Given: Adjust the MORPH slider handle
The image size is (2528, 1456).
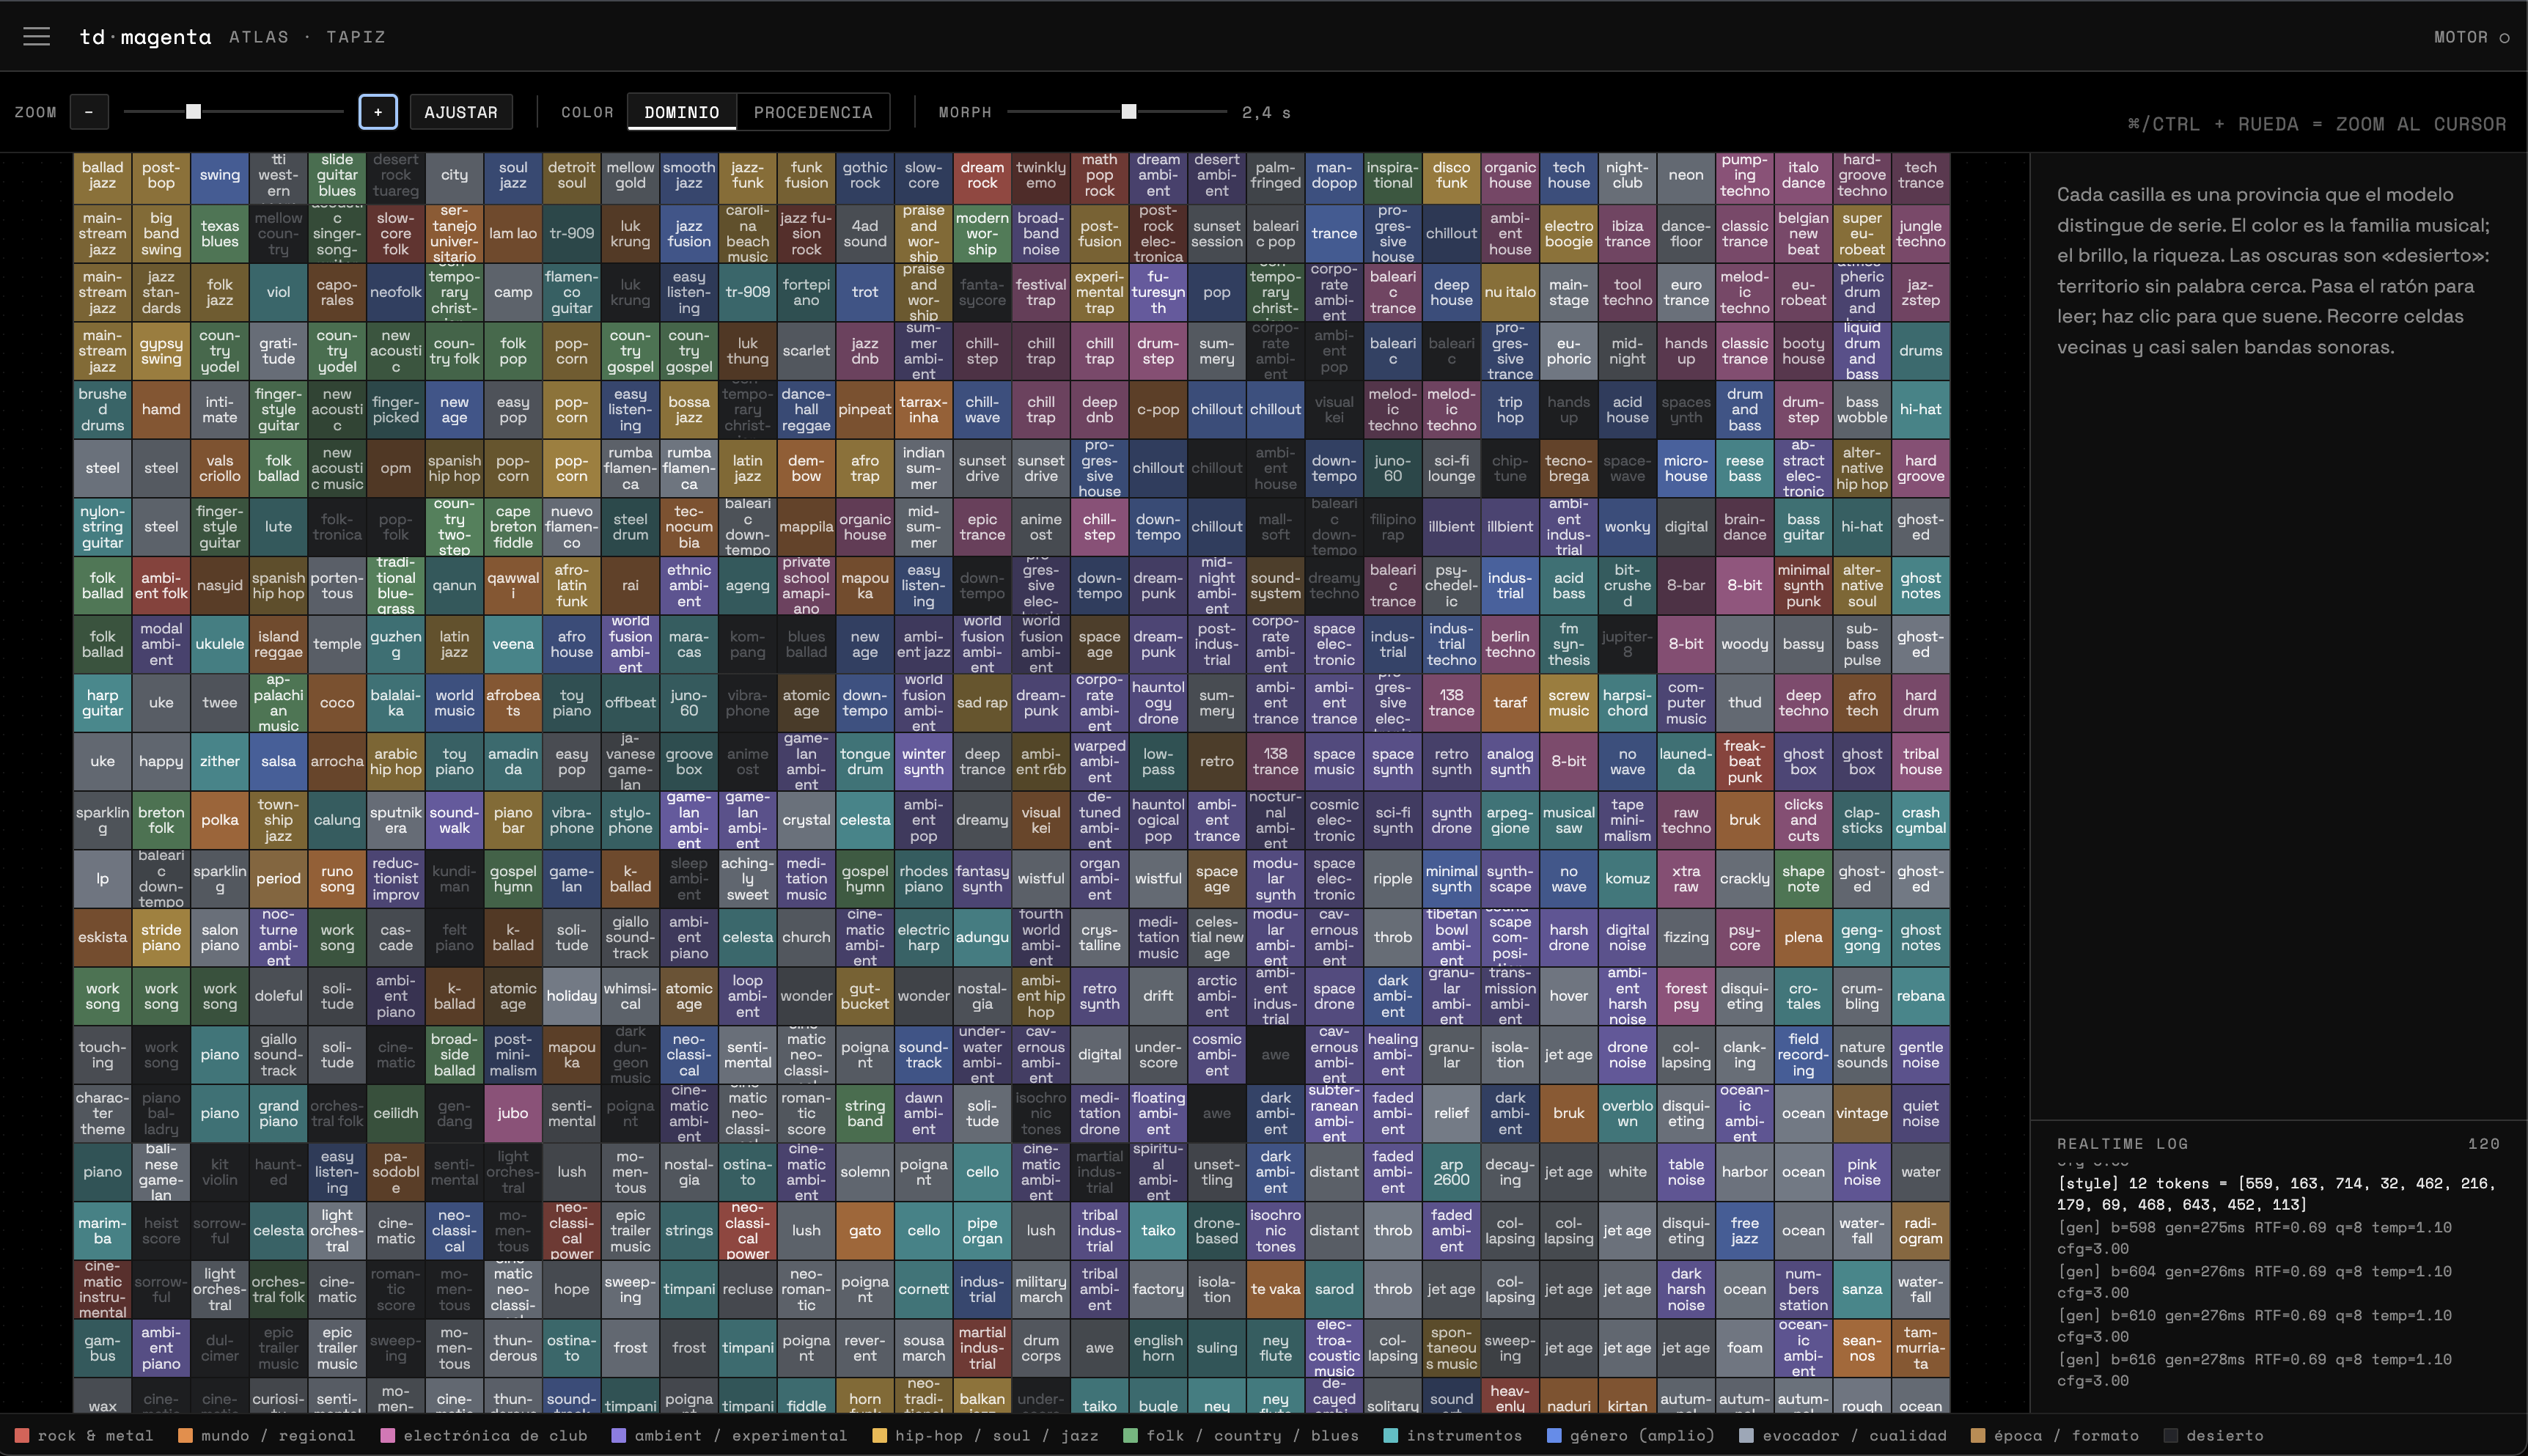Looking at the screenshot, I should (1129, 112).
